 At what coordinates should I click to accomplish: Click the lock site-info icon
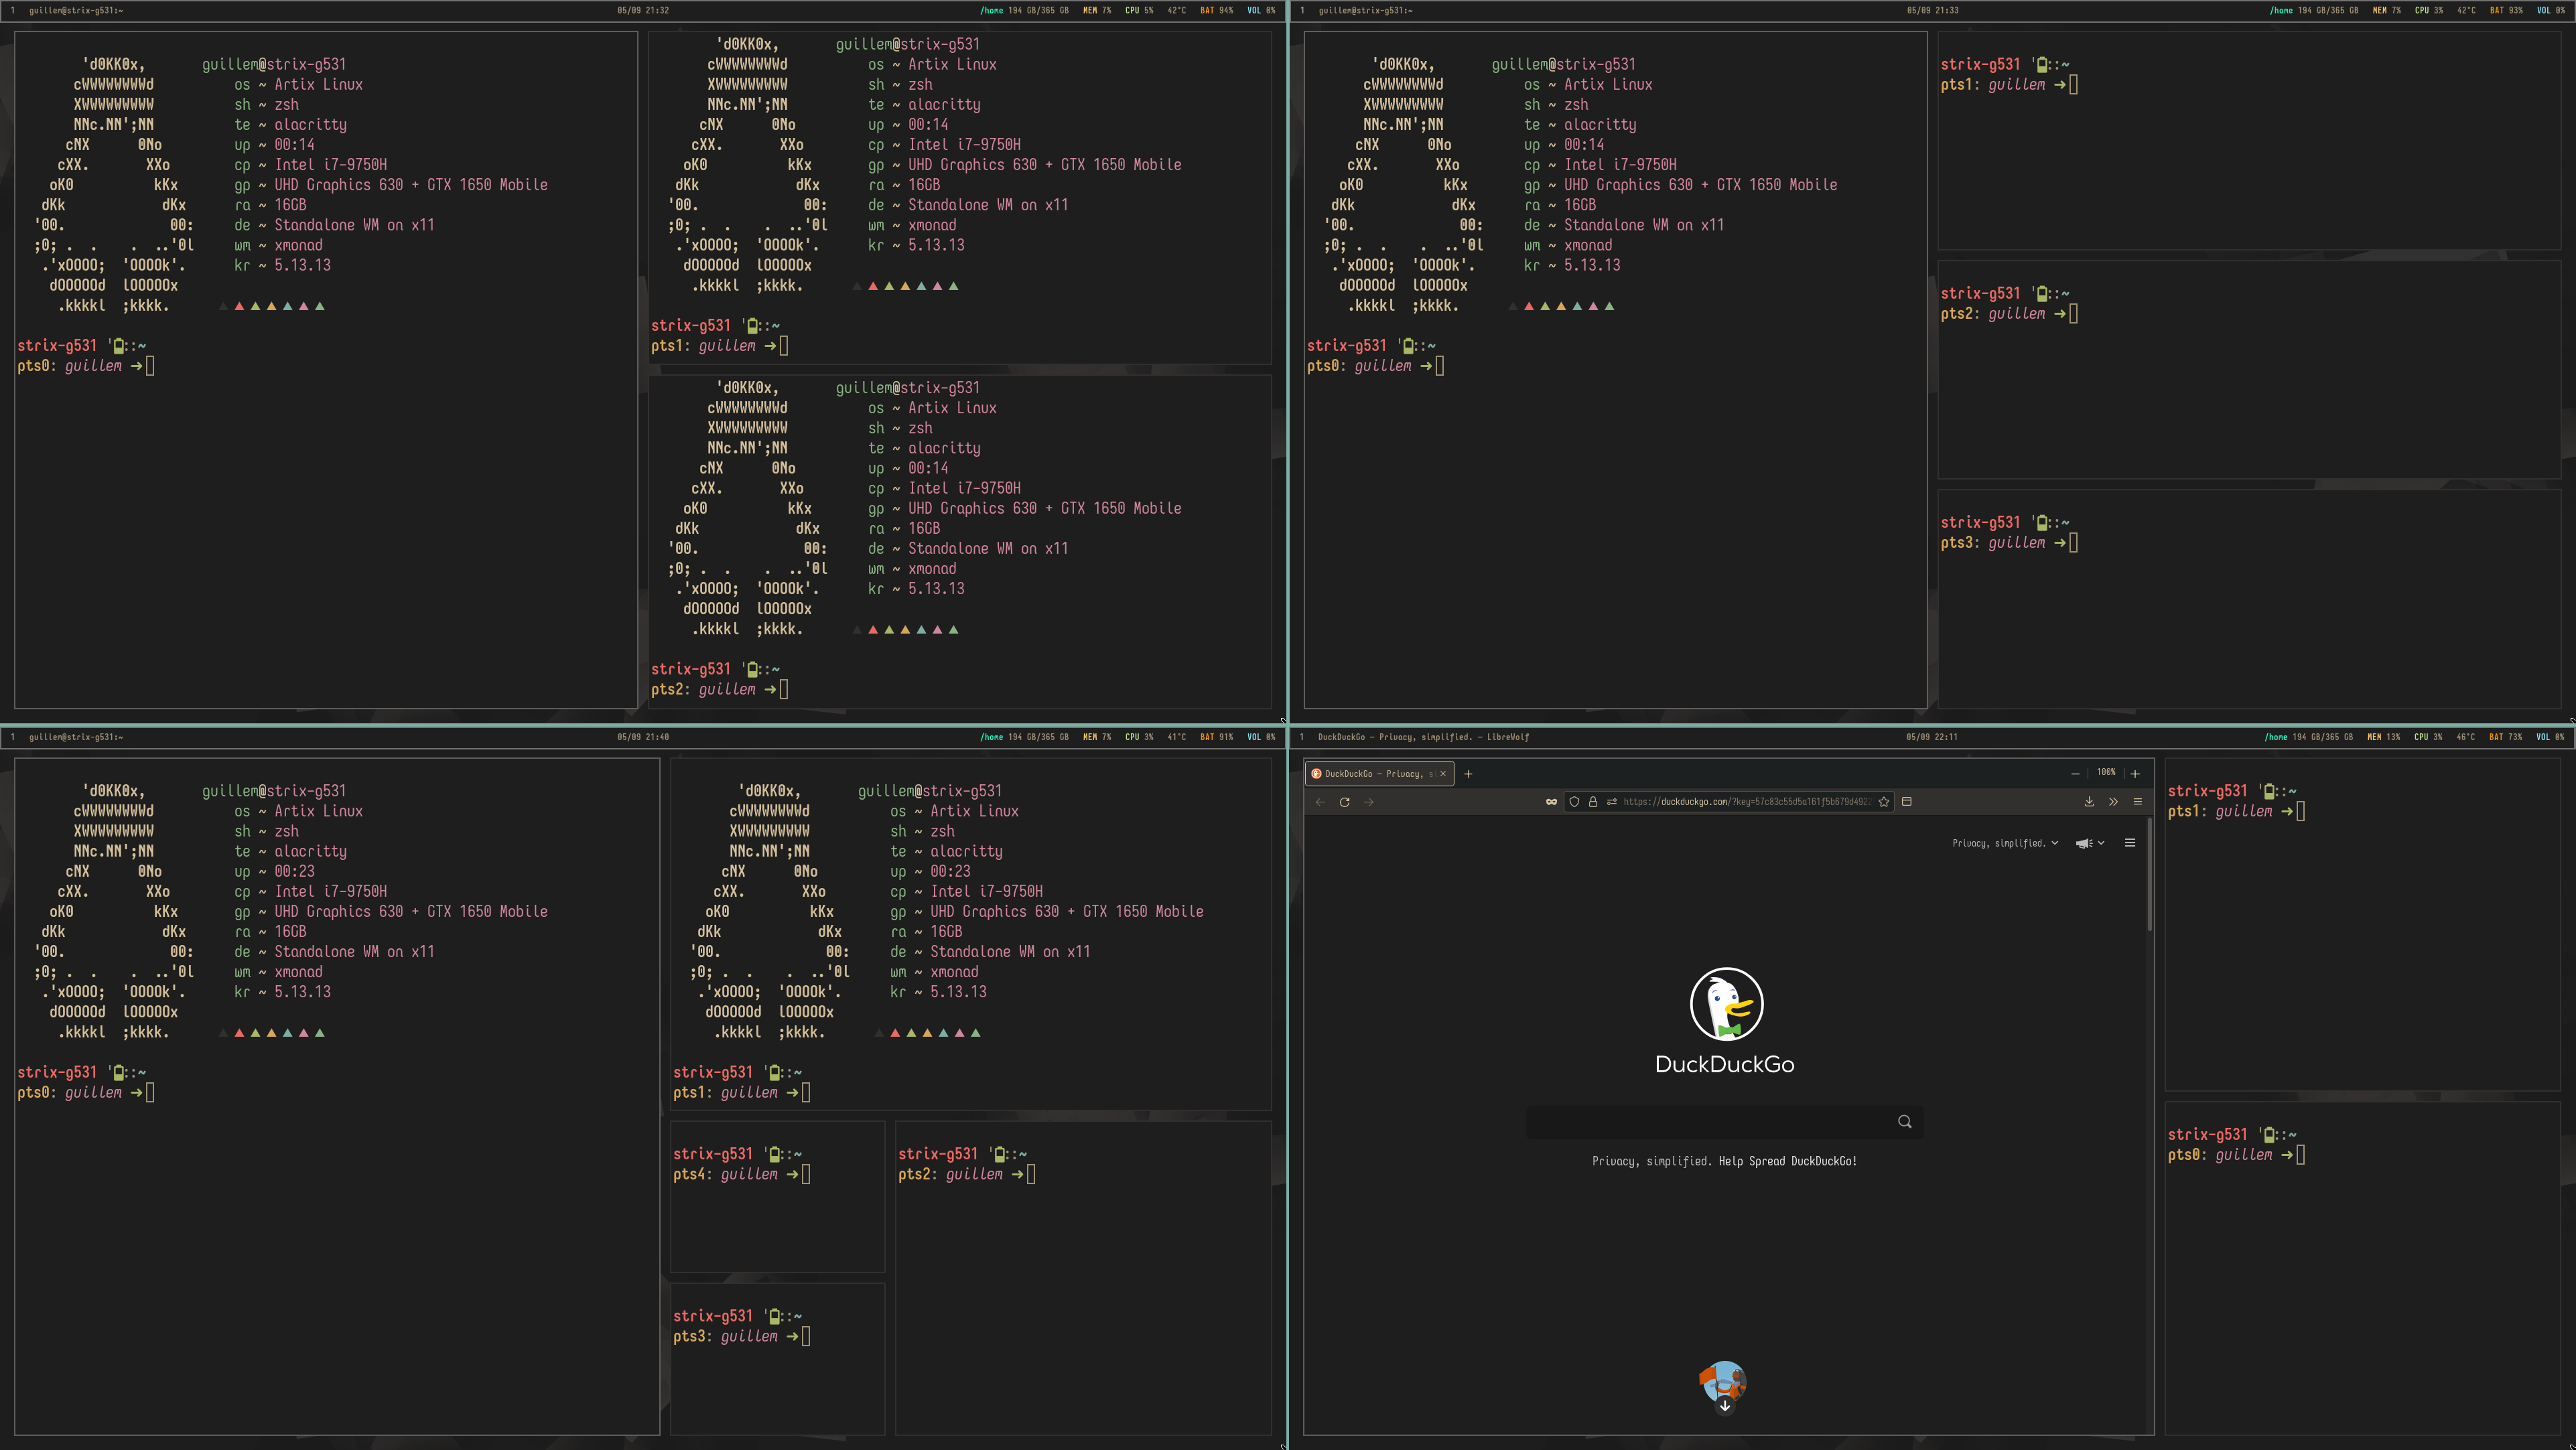pos(1593,802)
